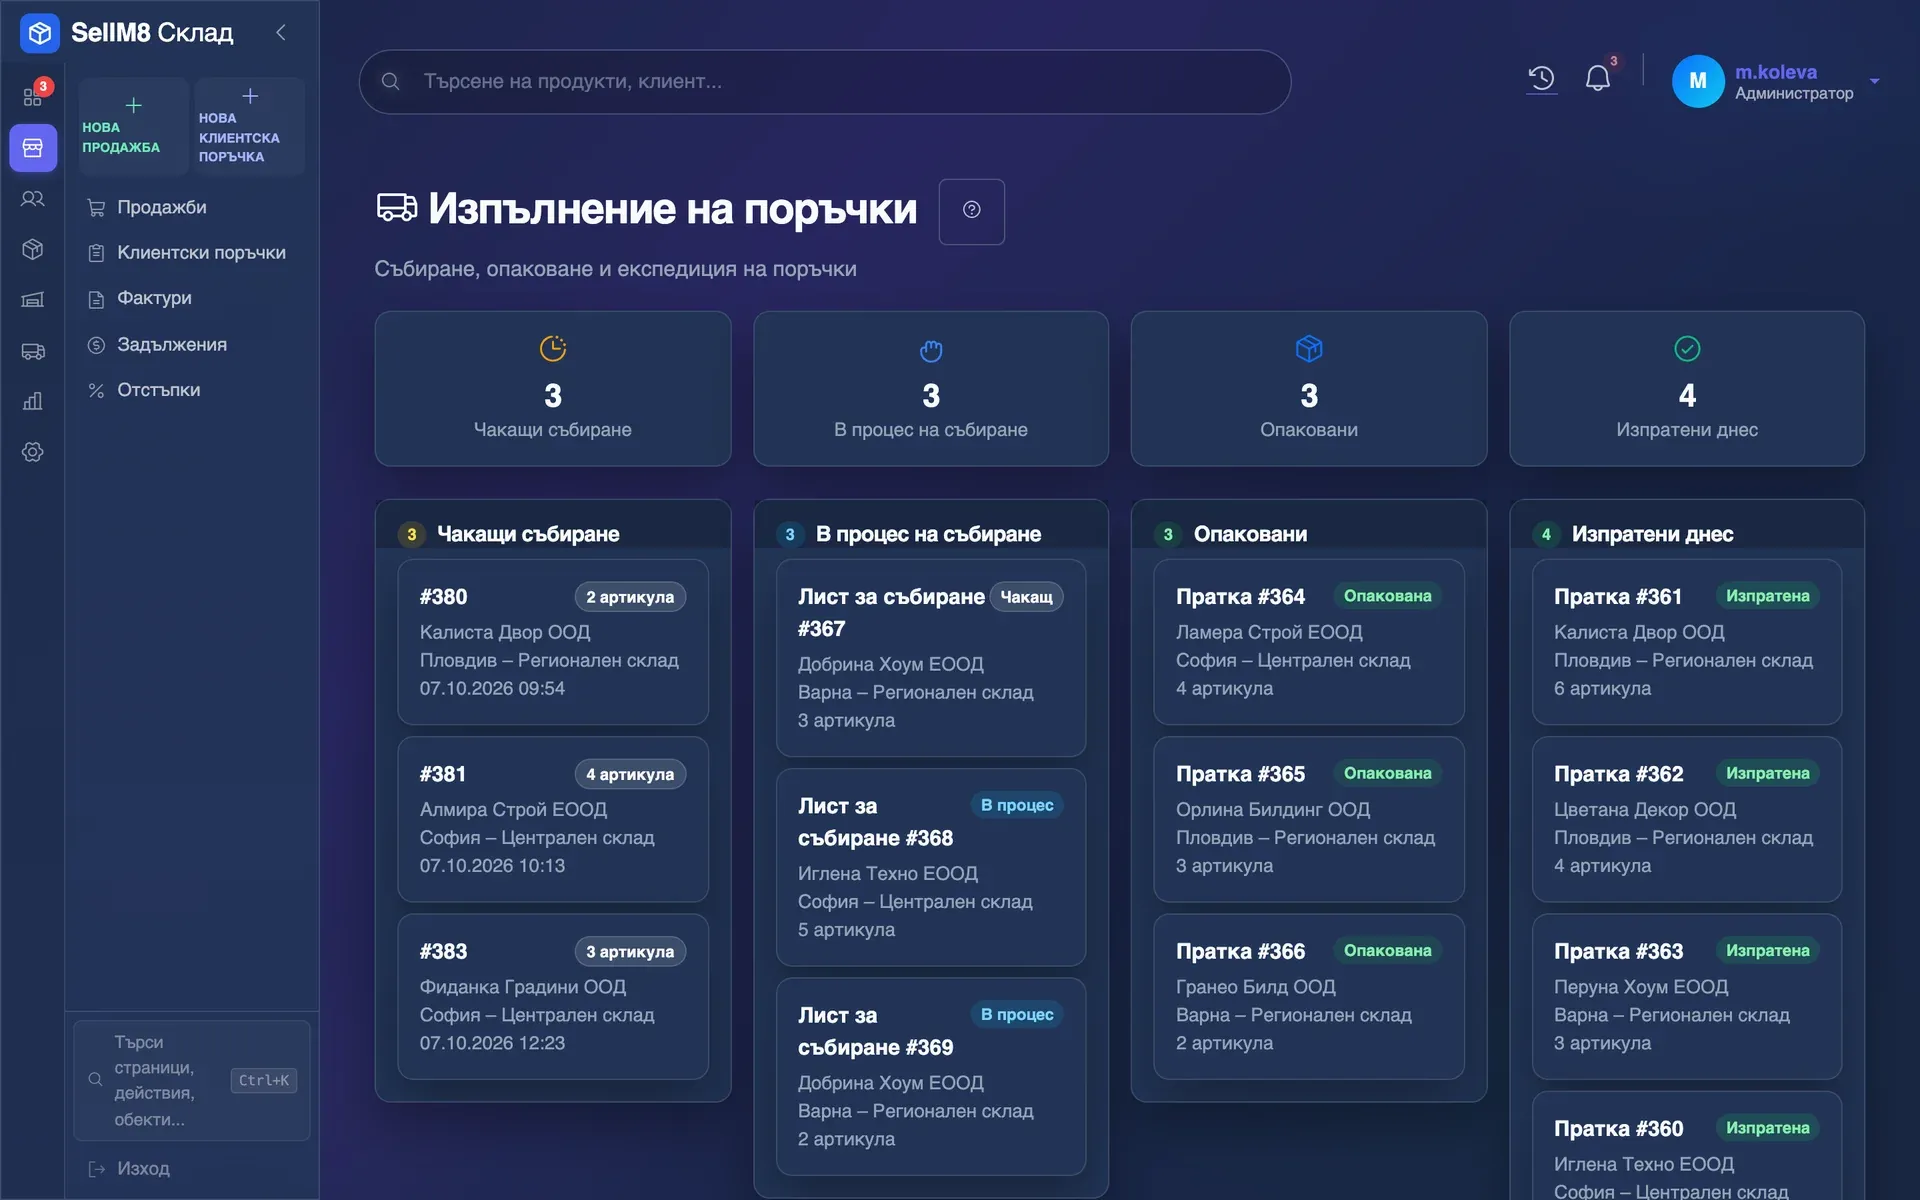This screenshot has height=1200, width=1920.
Task: Expand the m.koleva user dropdown arrow
Action: coord(1874,81)
